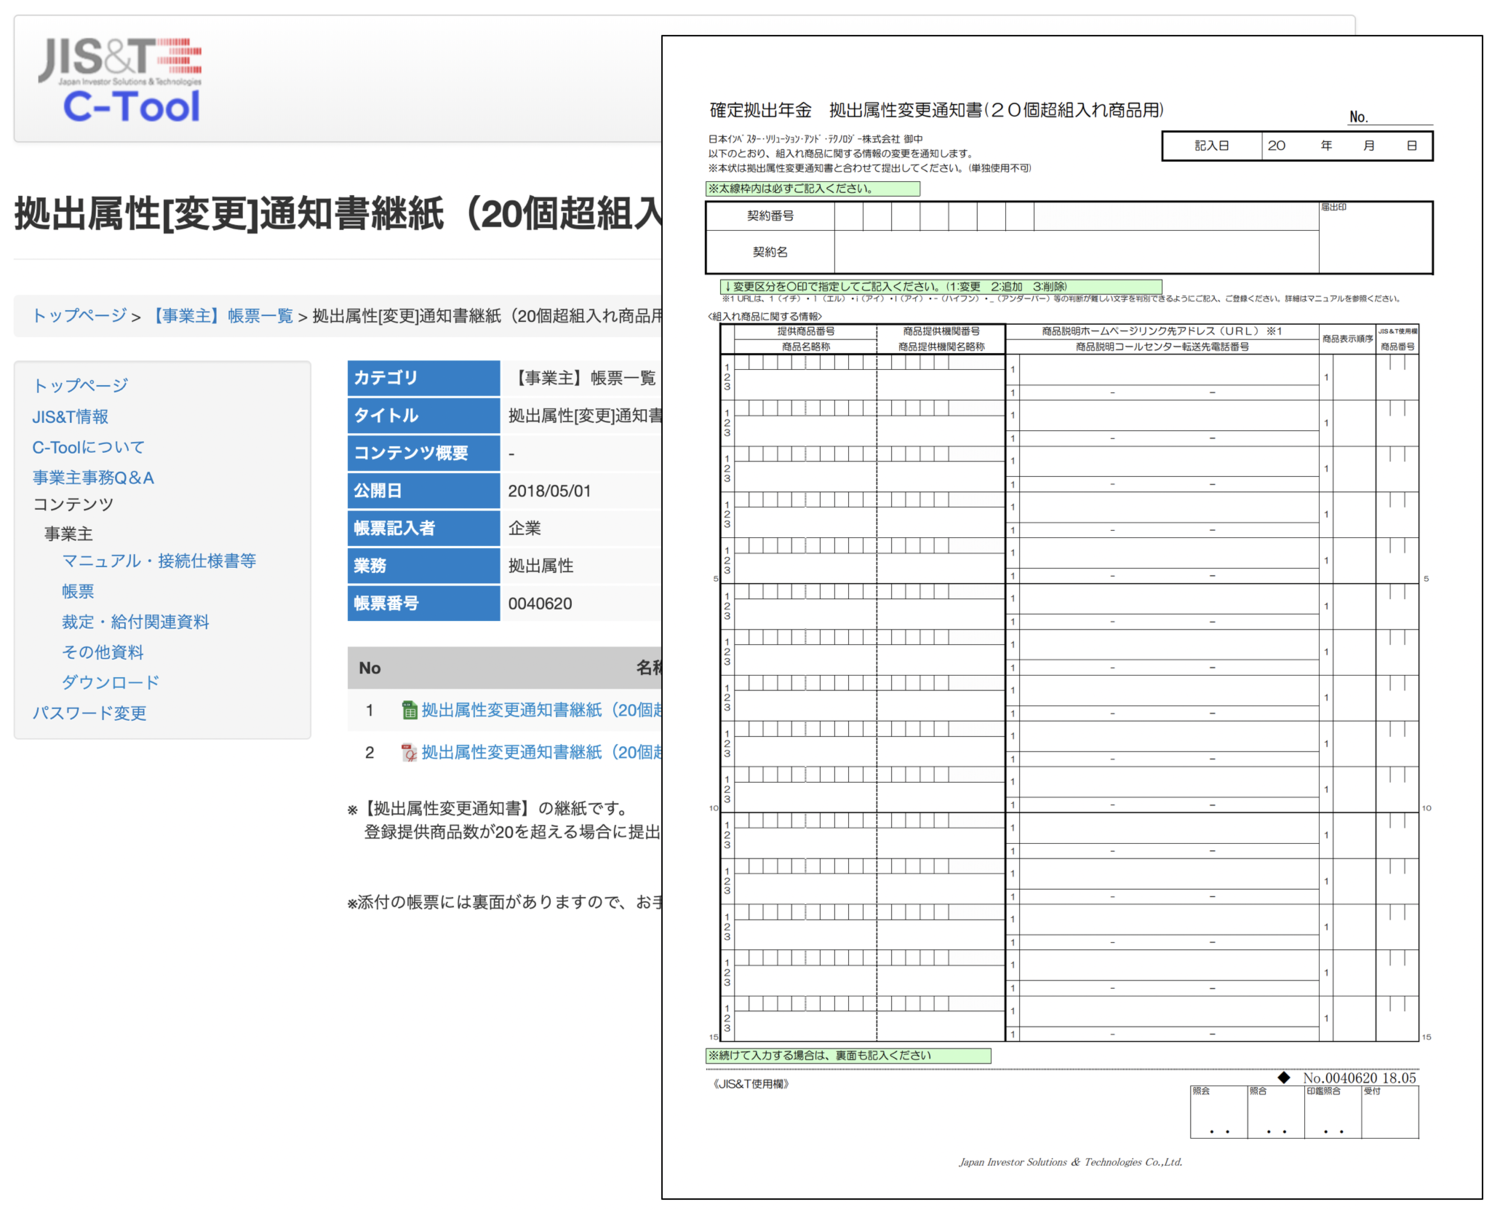Open the first 拠出属性変更通知書継紙 file link
This screenshot has width=1500, height=1210.
click(x=541, y=710)
